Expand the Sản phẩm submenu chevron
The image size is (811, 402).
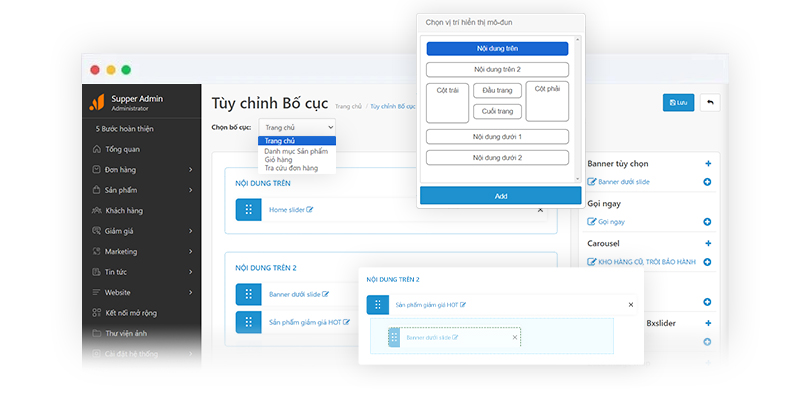190,190
